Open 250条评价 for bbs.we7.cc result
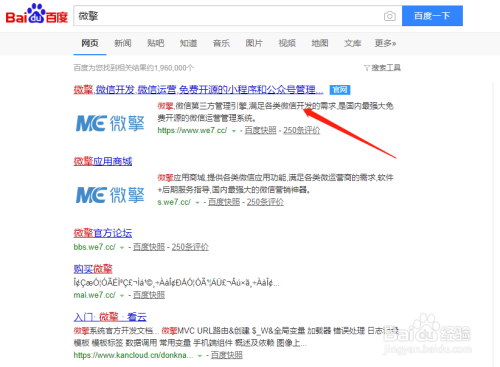 tap(190, 247)
